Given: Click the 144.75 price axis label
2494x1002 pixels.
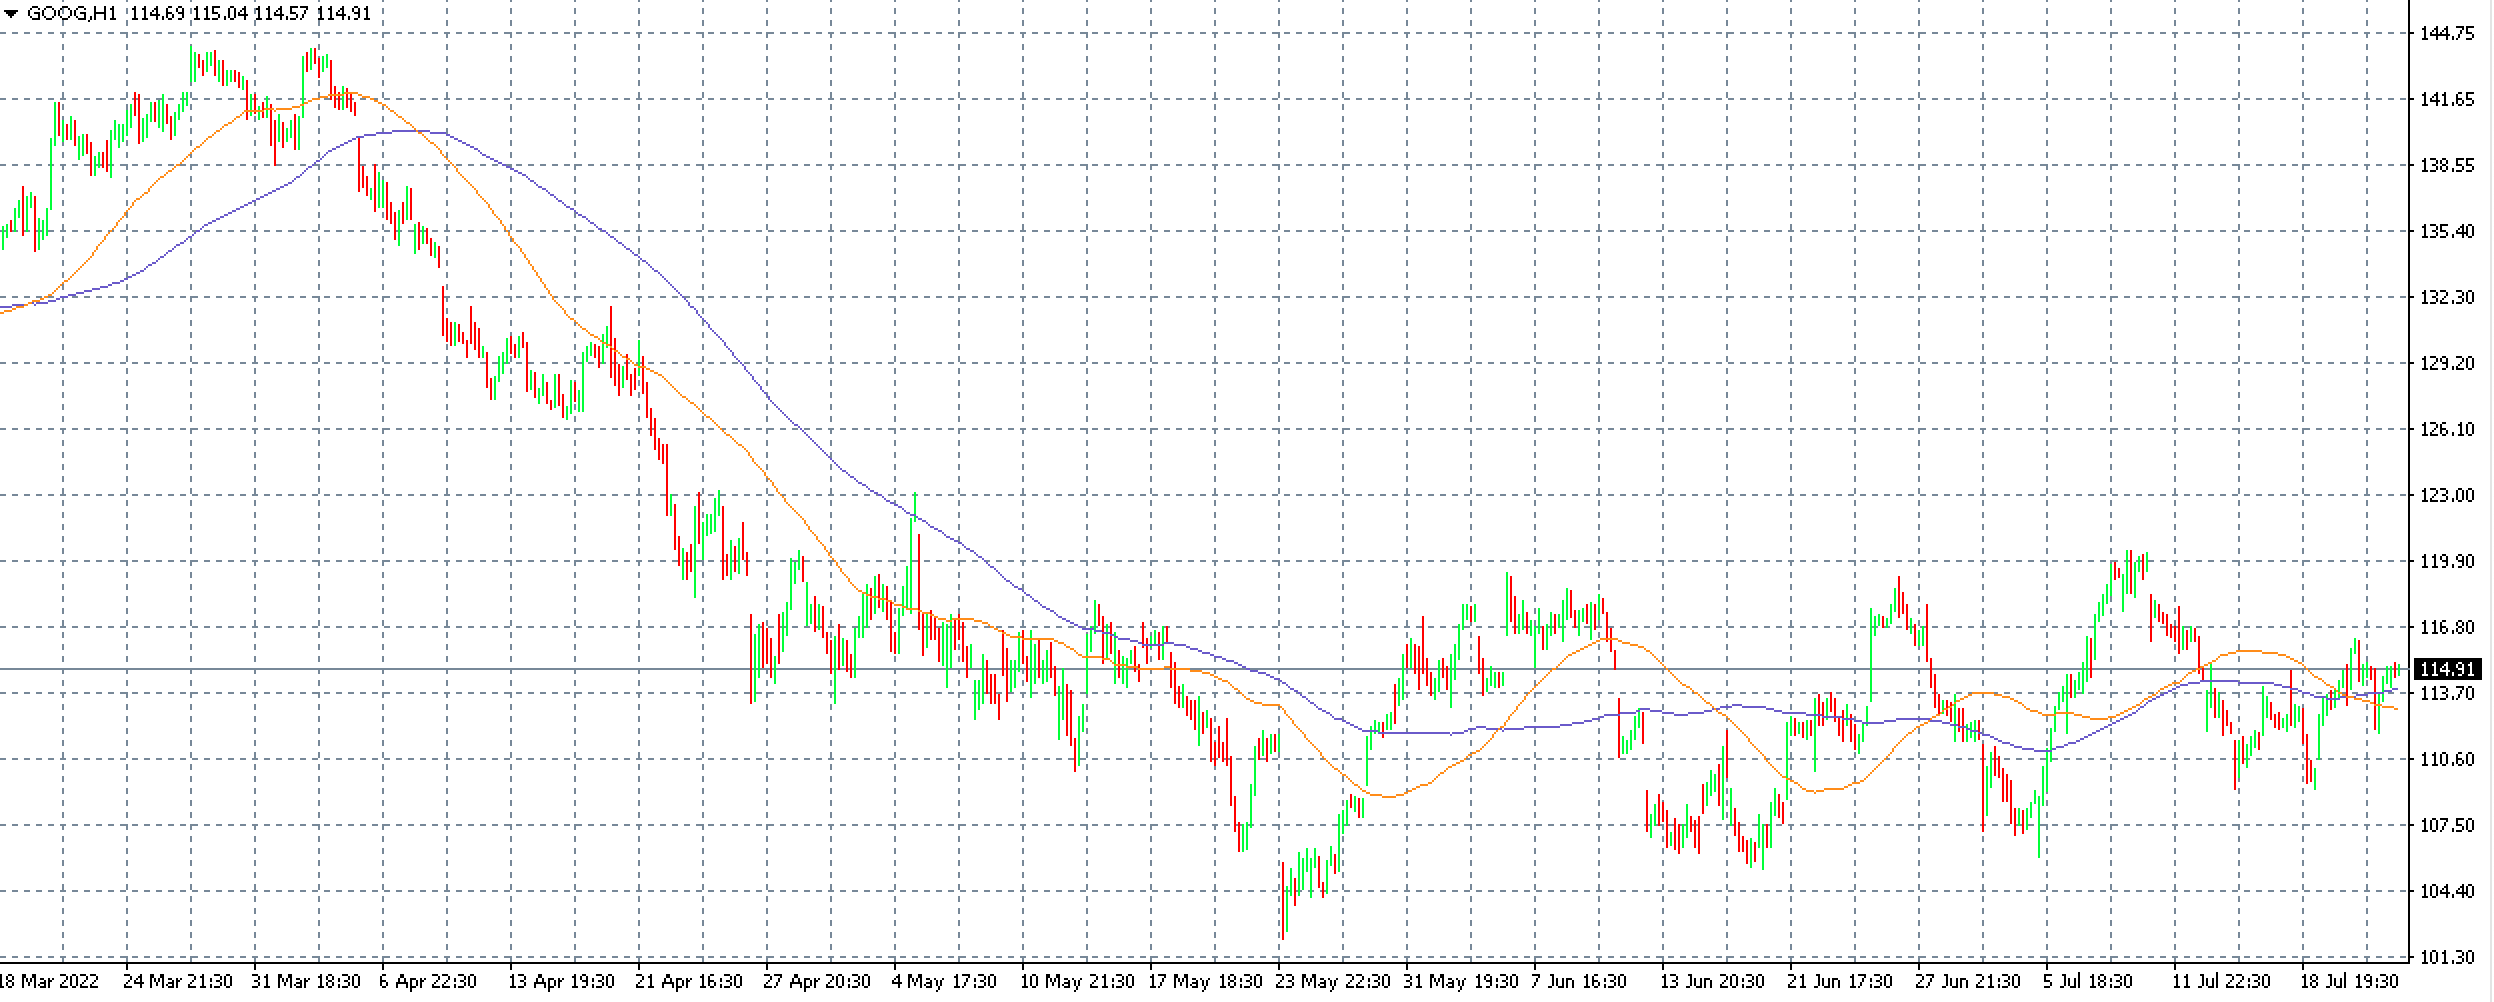Looking at the screenshot, I should [2447, 33].
